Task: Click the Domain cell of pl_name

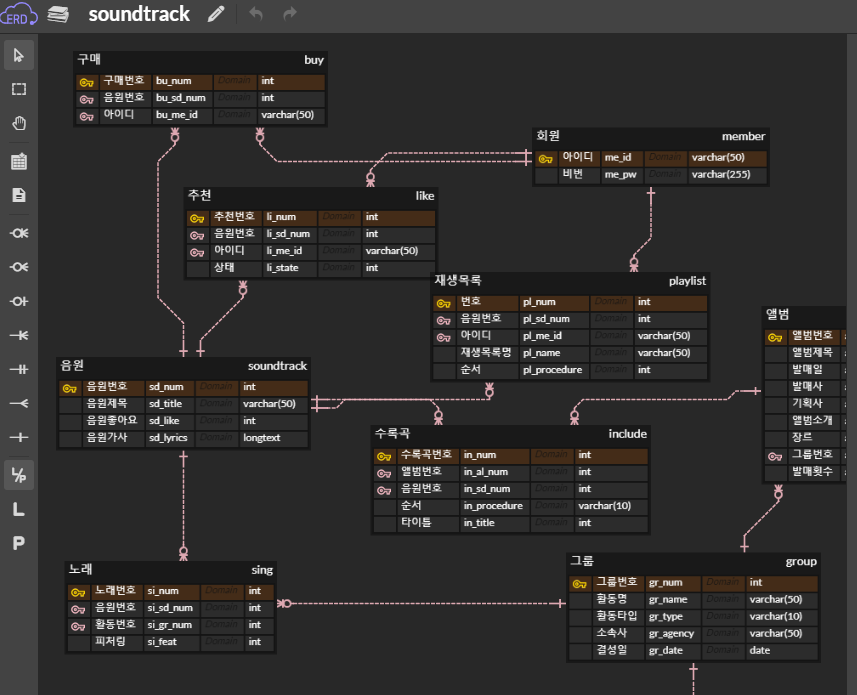Action: pos(611,353)
